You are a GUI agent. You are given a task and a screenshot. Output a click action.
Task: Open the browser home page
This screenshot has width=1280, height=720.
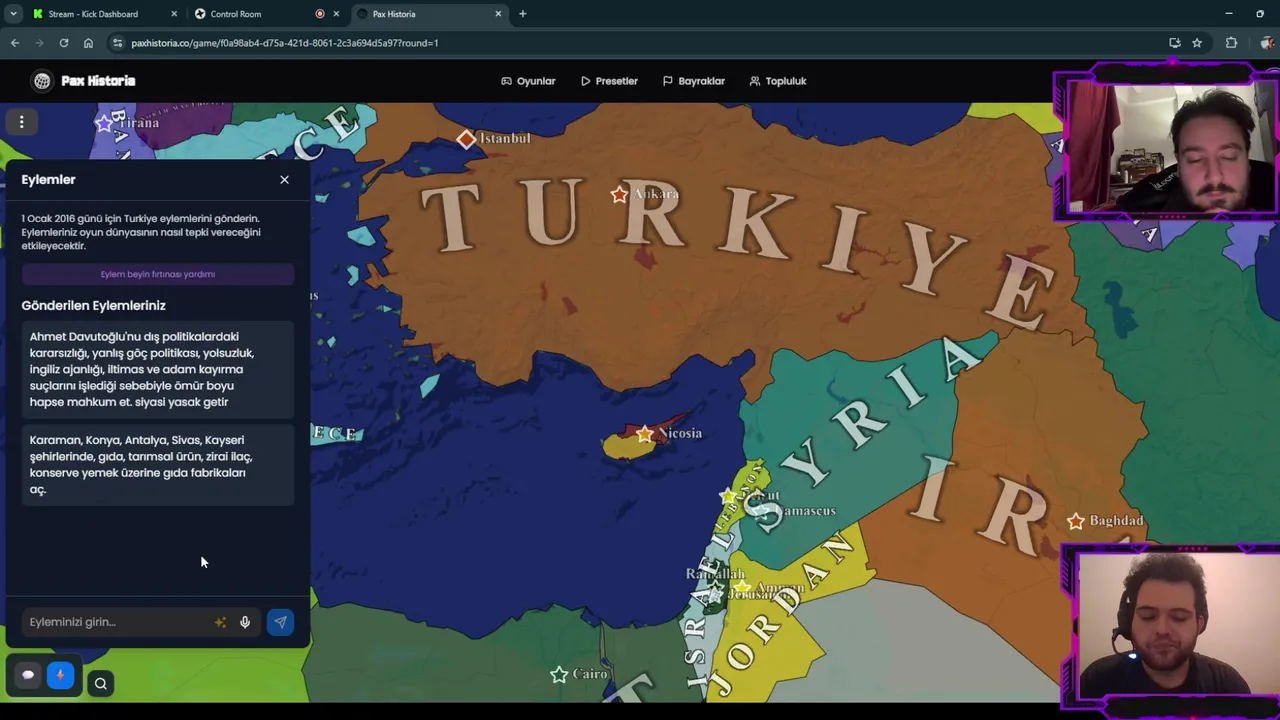pyautogui.click(x=88, y=43)
